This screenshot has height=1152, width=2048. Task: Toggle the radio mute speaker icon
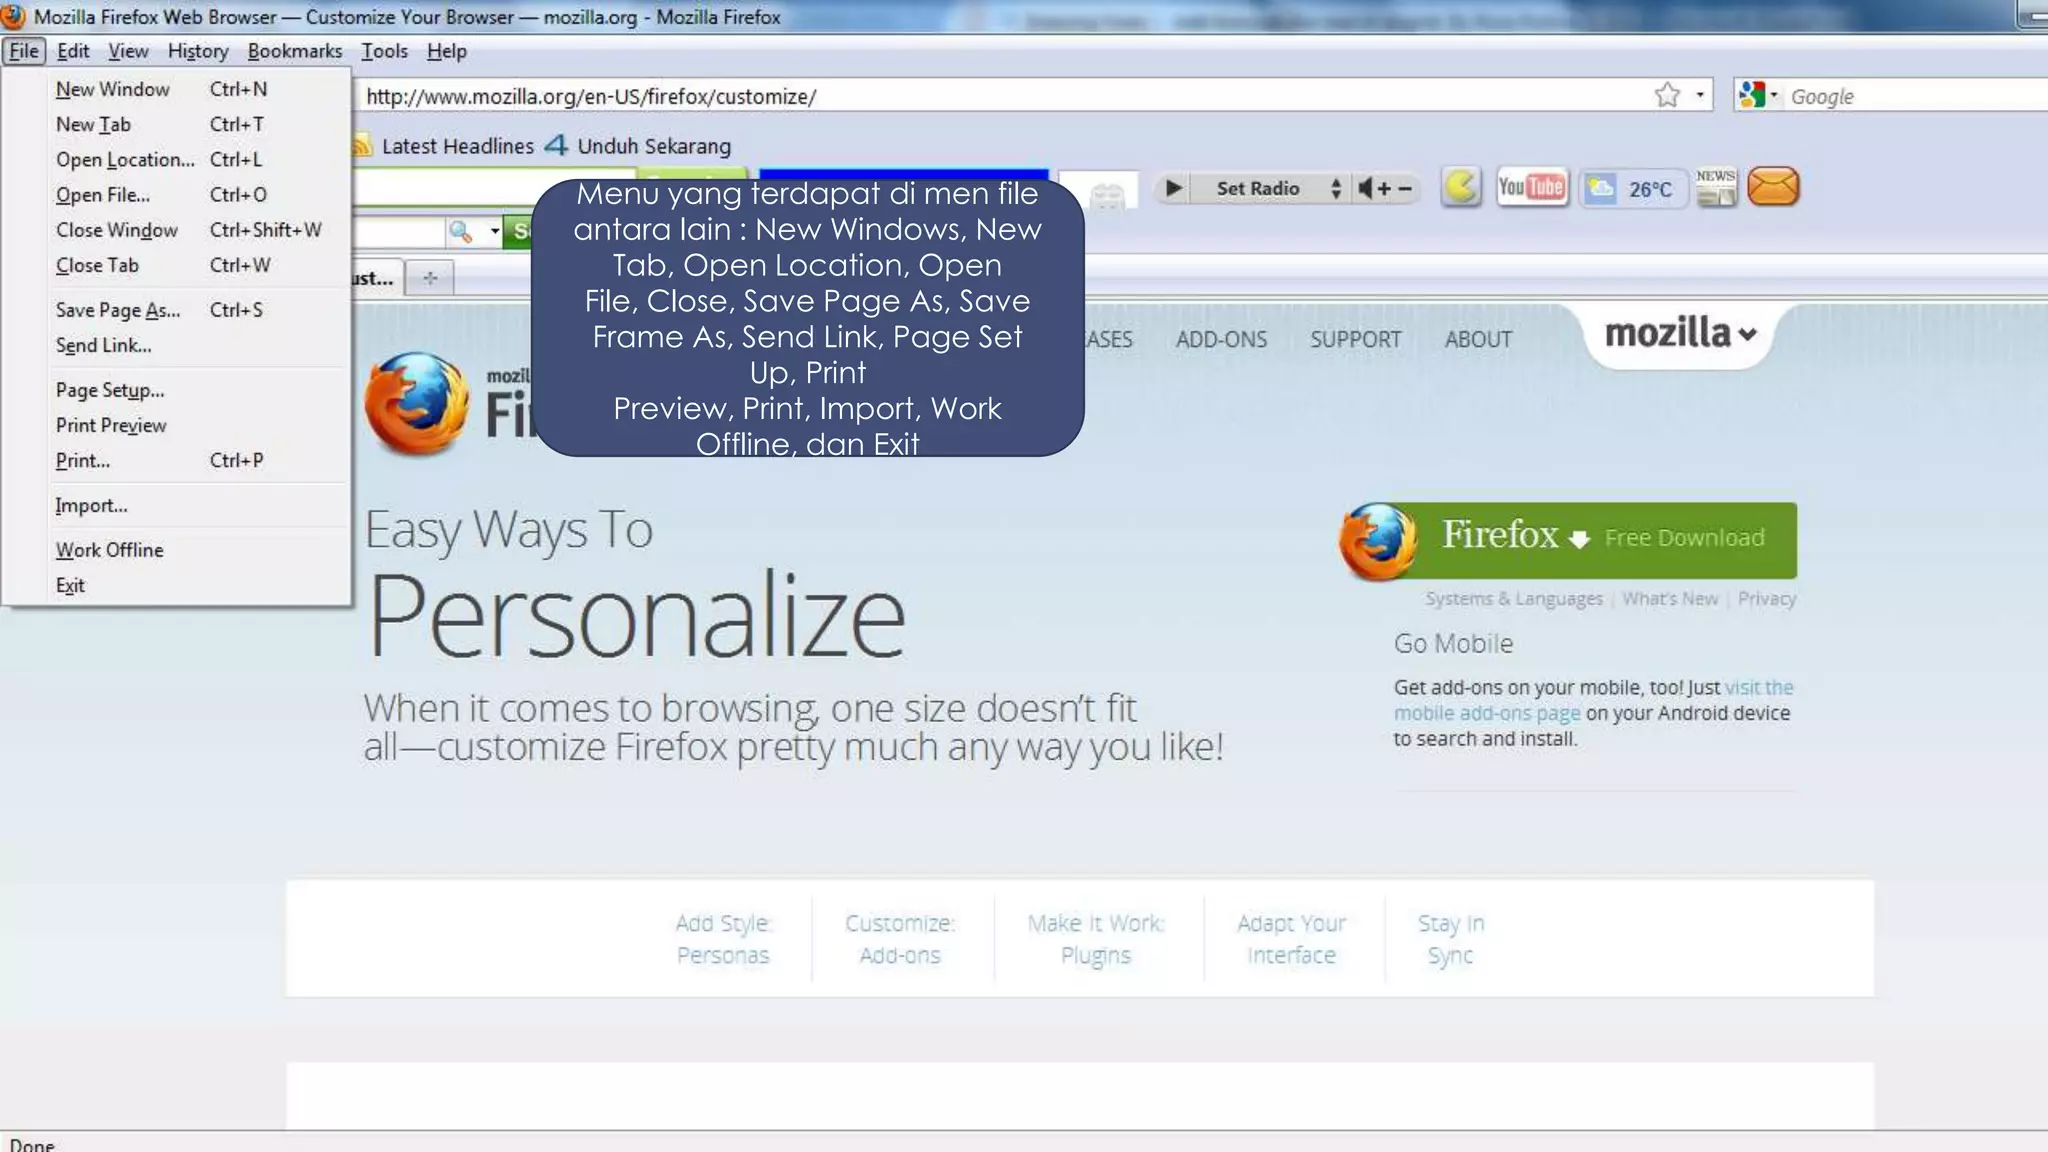coord(1366,188)
